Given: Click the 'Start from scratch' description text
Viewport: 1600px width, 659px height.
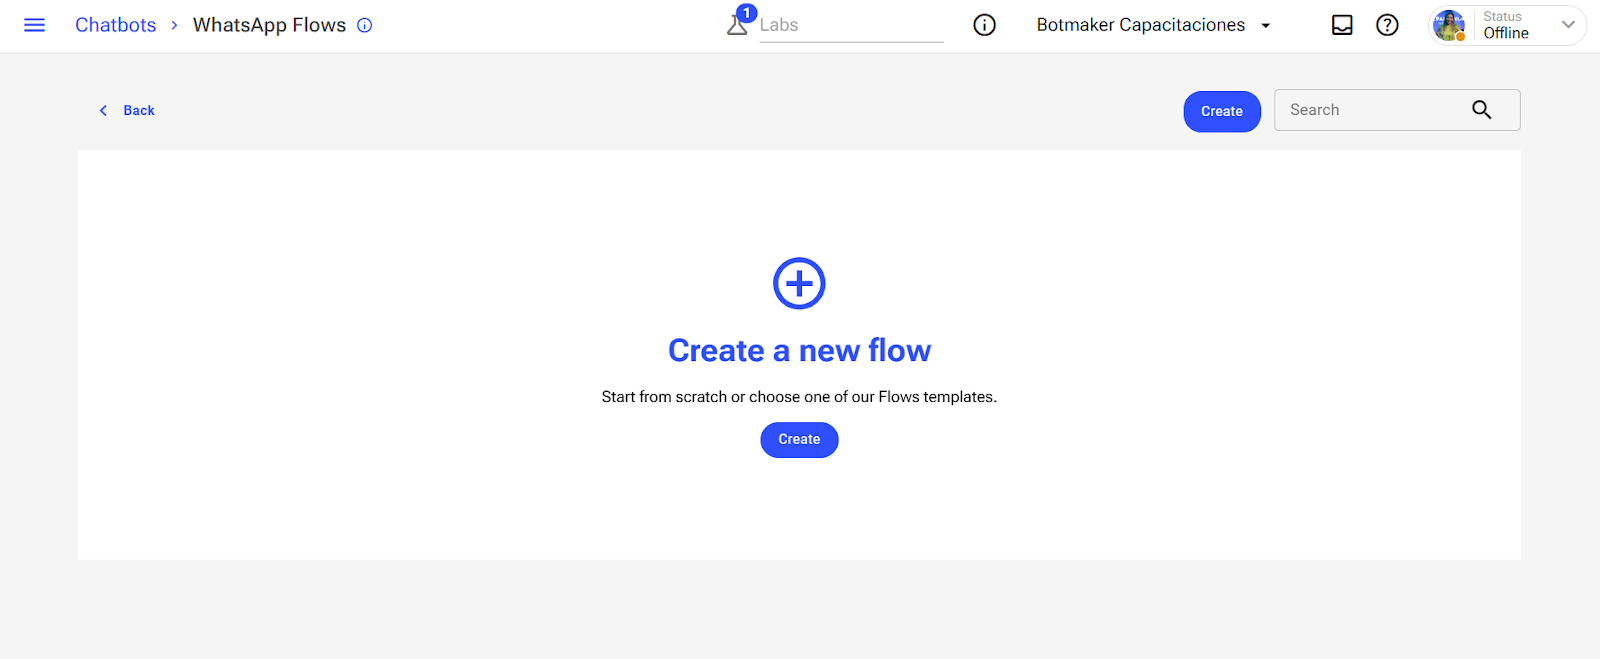Looking at the screenshot, I should (799, 397).
